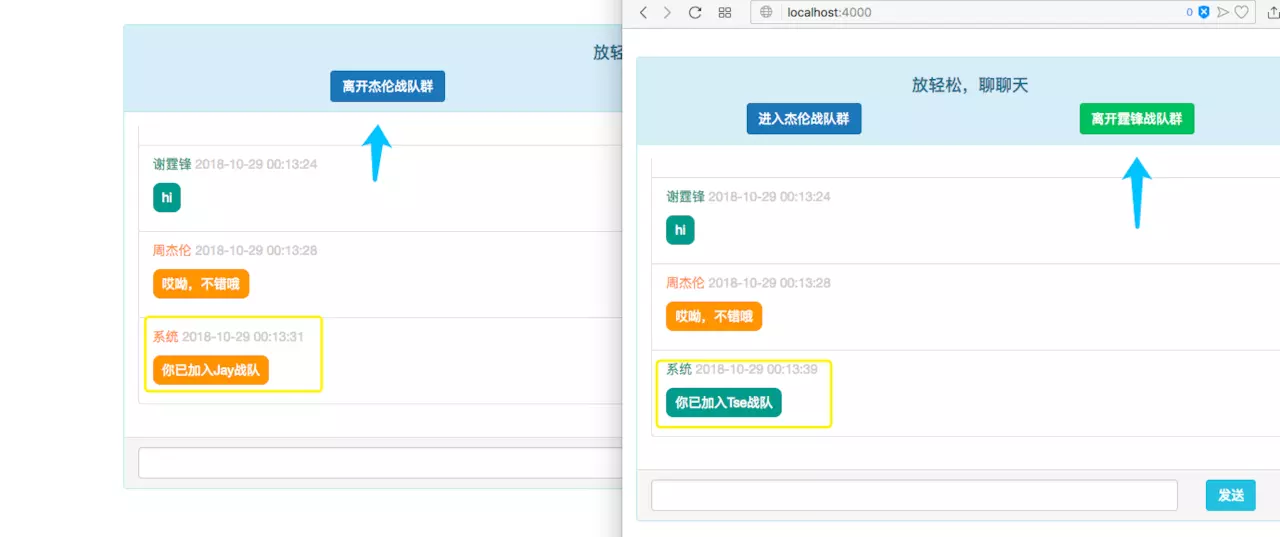Click the green hi bubble in right window
The width and height of the screenshot is (1280, 537).
[x=680, y=230]
